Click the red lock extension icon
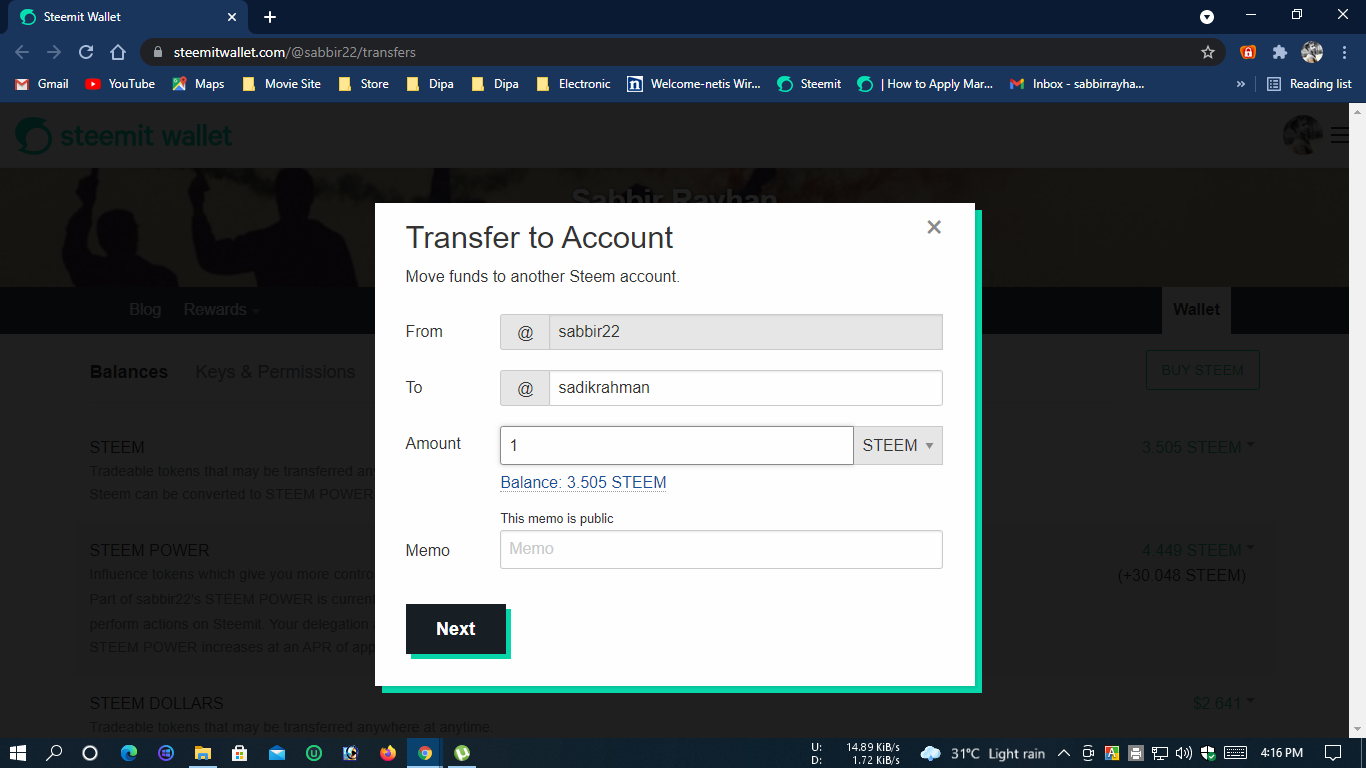Viewport: 1366px width, 768px height. (1248, 52)
